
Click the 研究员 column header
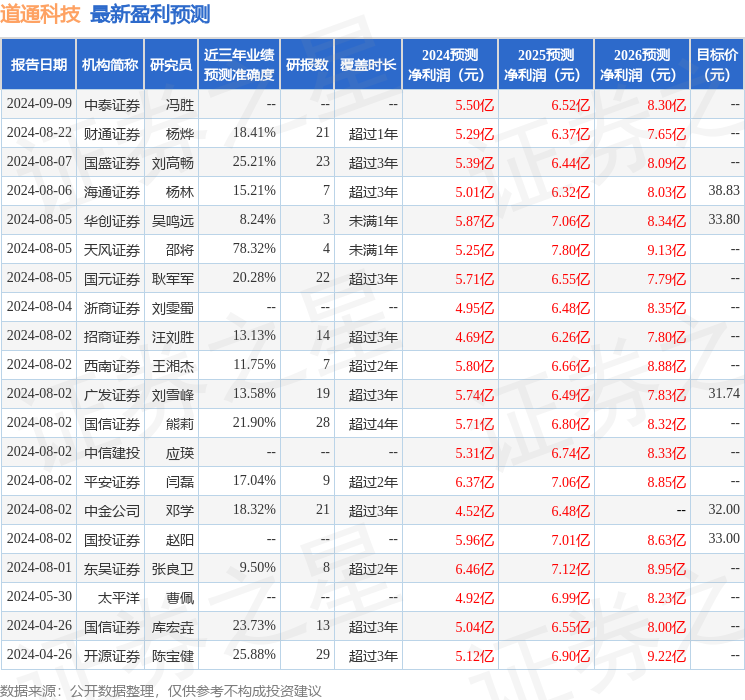171,65
